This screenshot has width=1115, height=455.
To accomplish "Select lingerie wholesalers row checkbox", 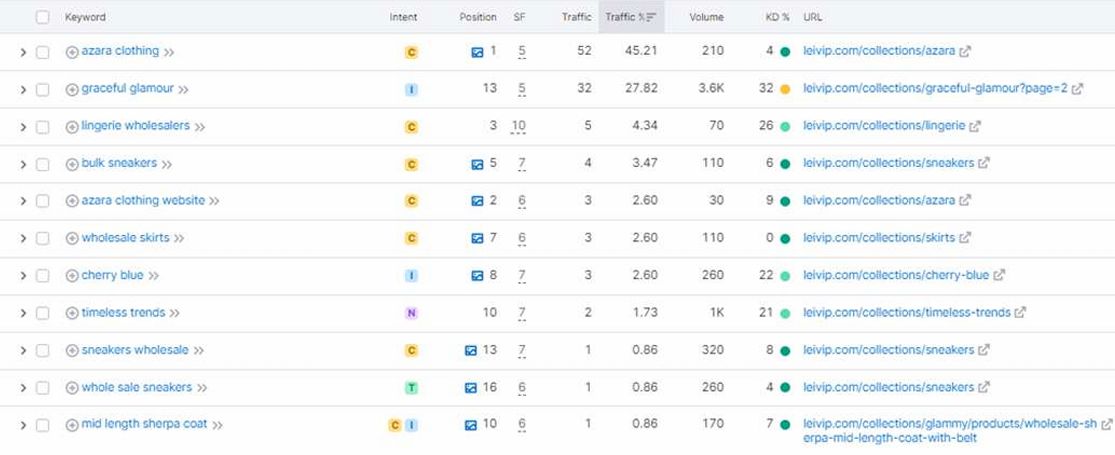I will pos(43,127).
